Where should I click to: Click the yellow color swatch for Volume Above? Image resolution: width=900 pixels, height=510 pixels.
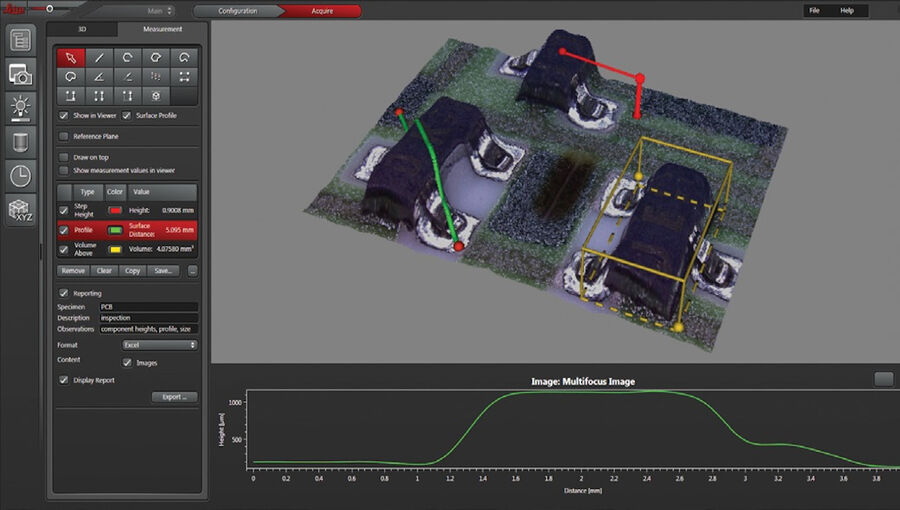(115, 250)
